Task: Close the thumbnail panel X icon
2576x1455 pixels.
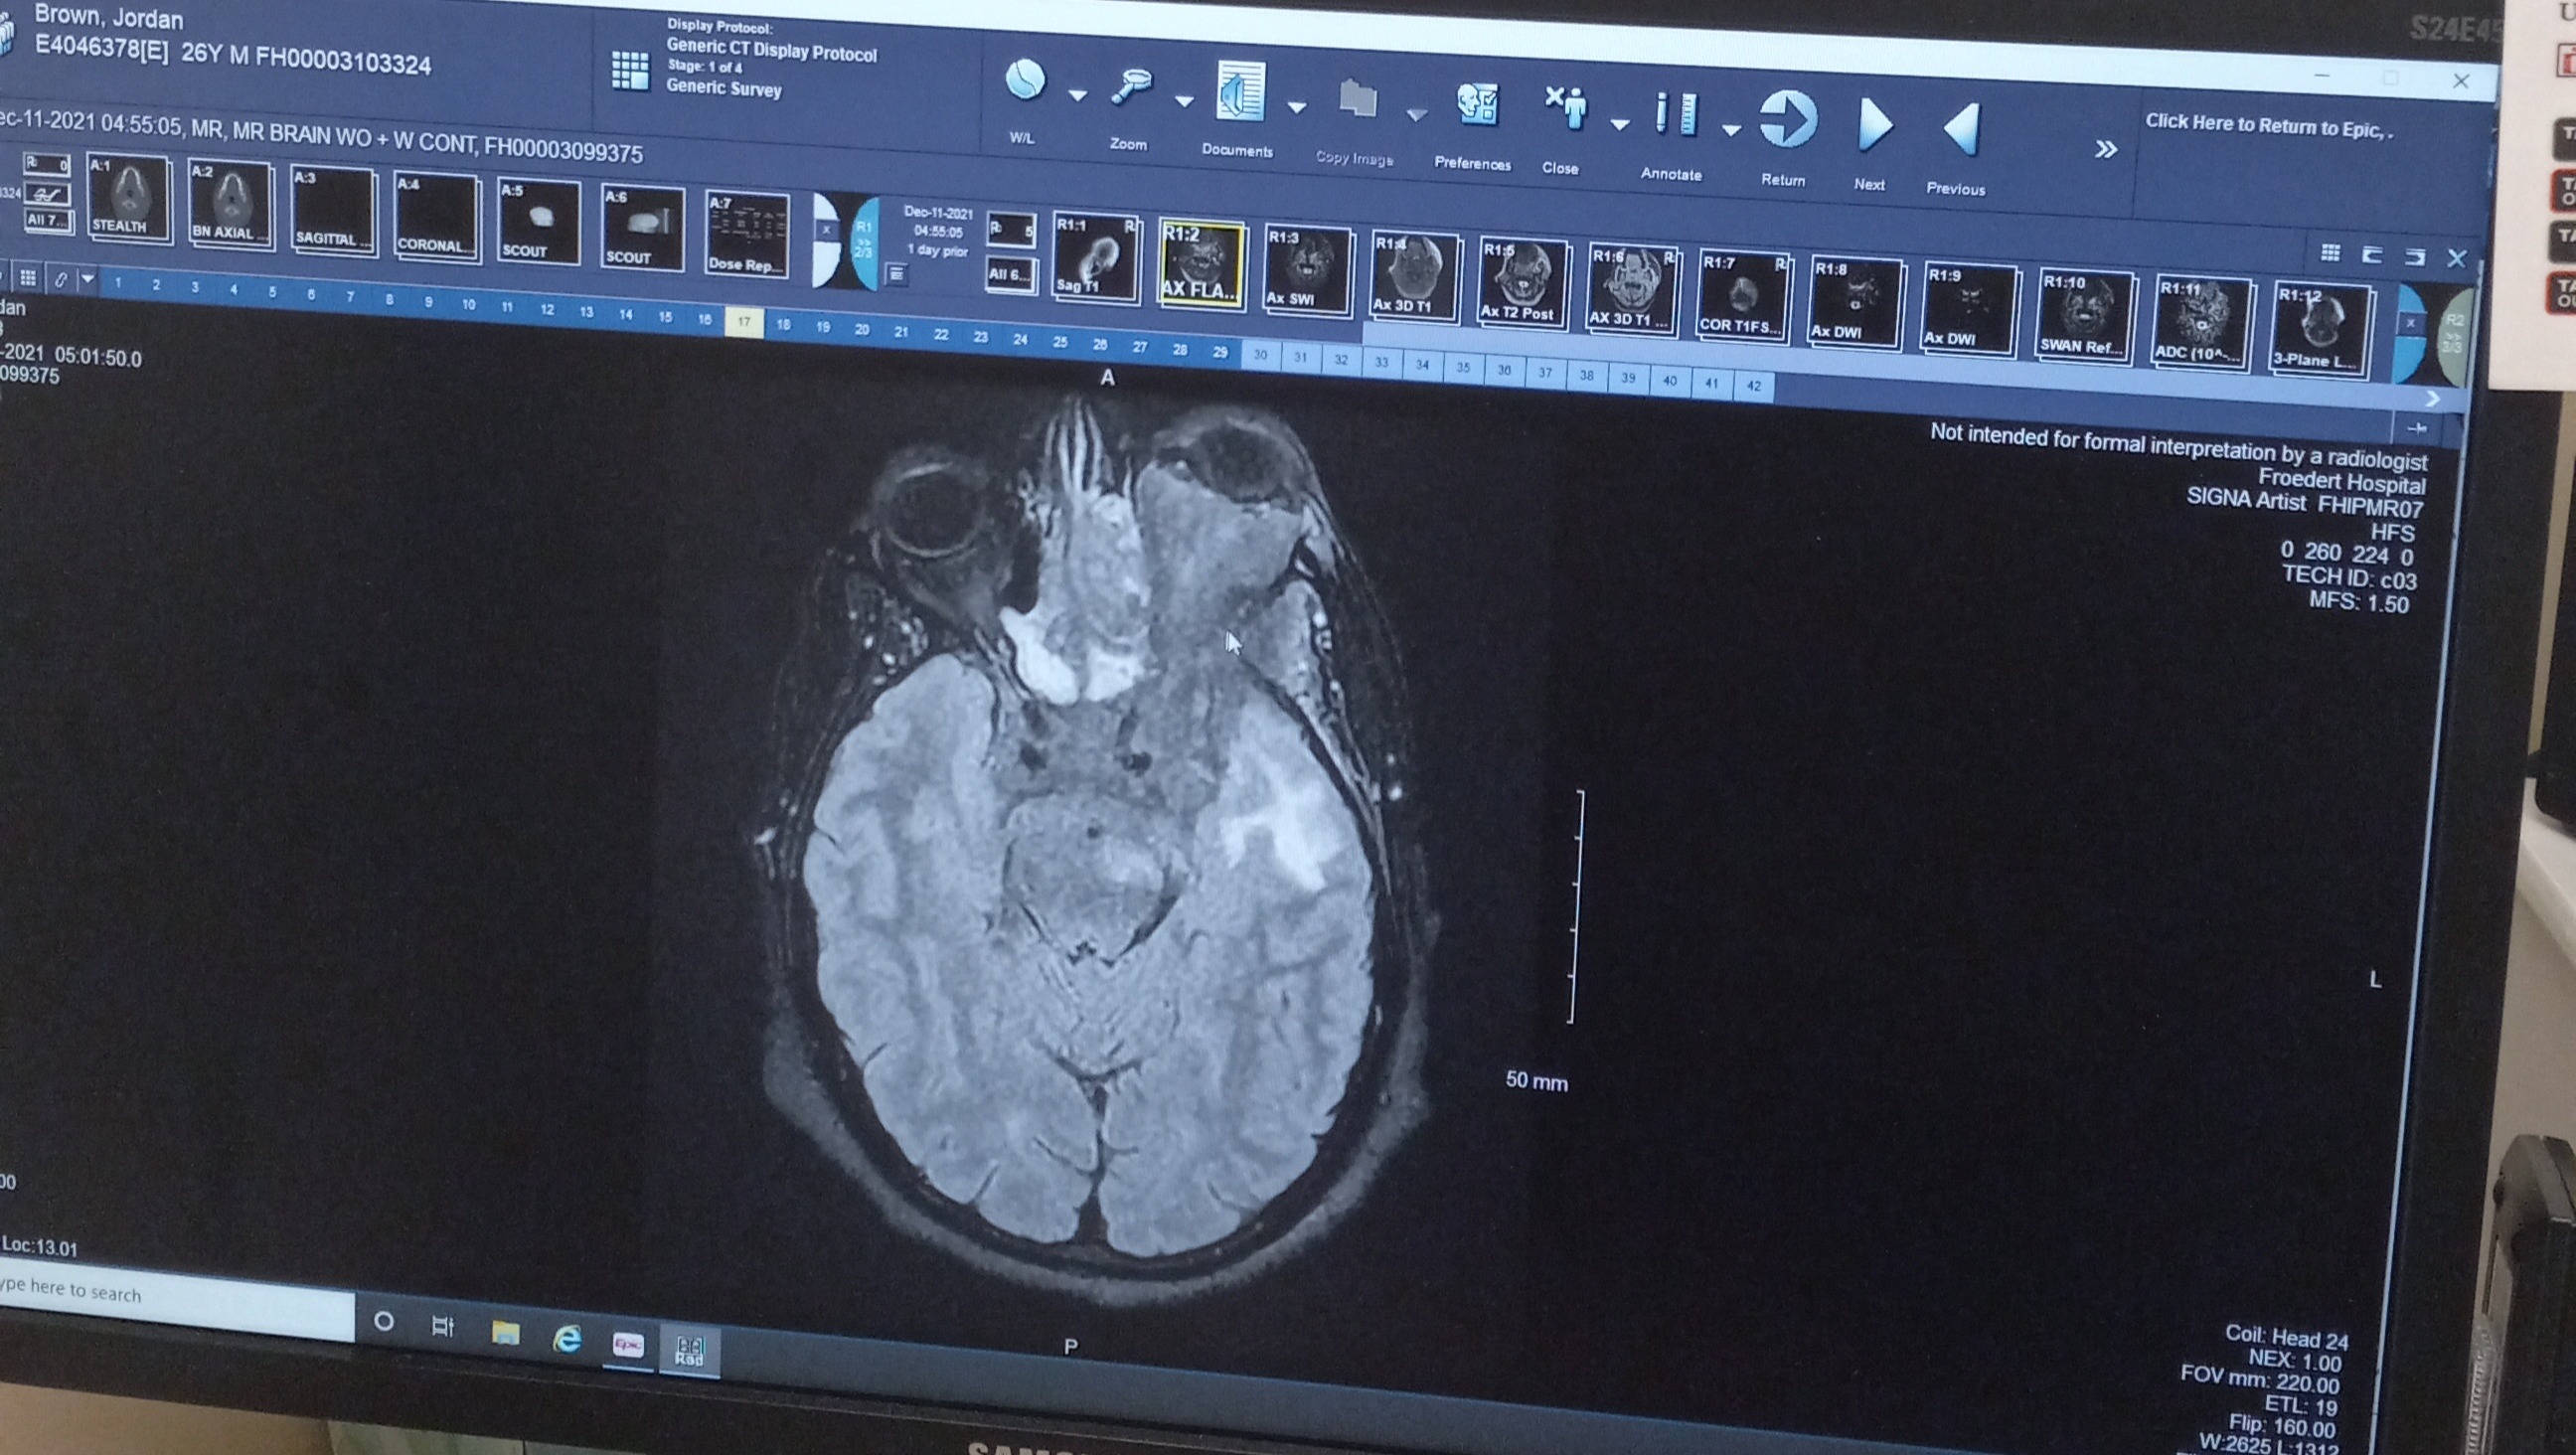Action: click(2456, 259)
